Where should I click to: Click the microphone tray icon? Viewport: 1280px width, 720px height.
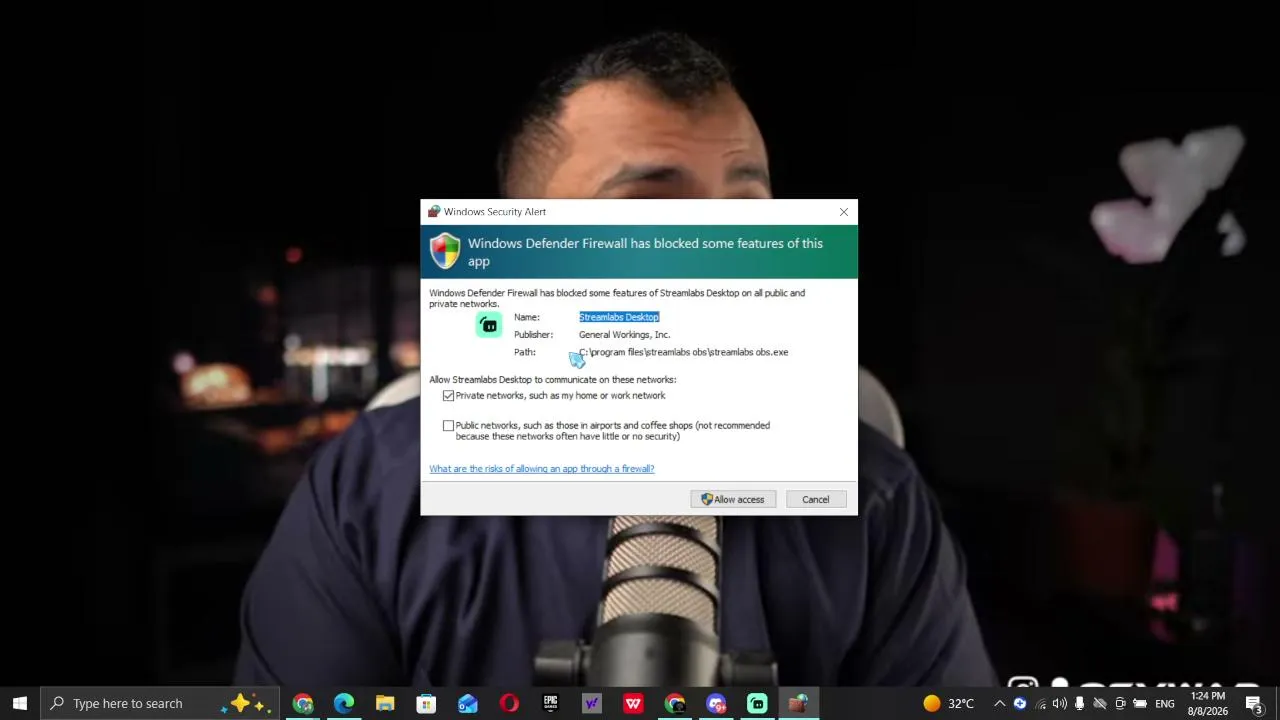[x=1080, y=704]
